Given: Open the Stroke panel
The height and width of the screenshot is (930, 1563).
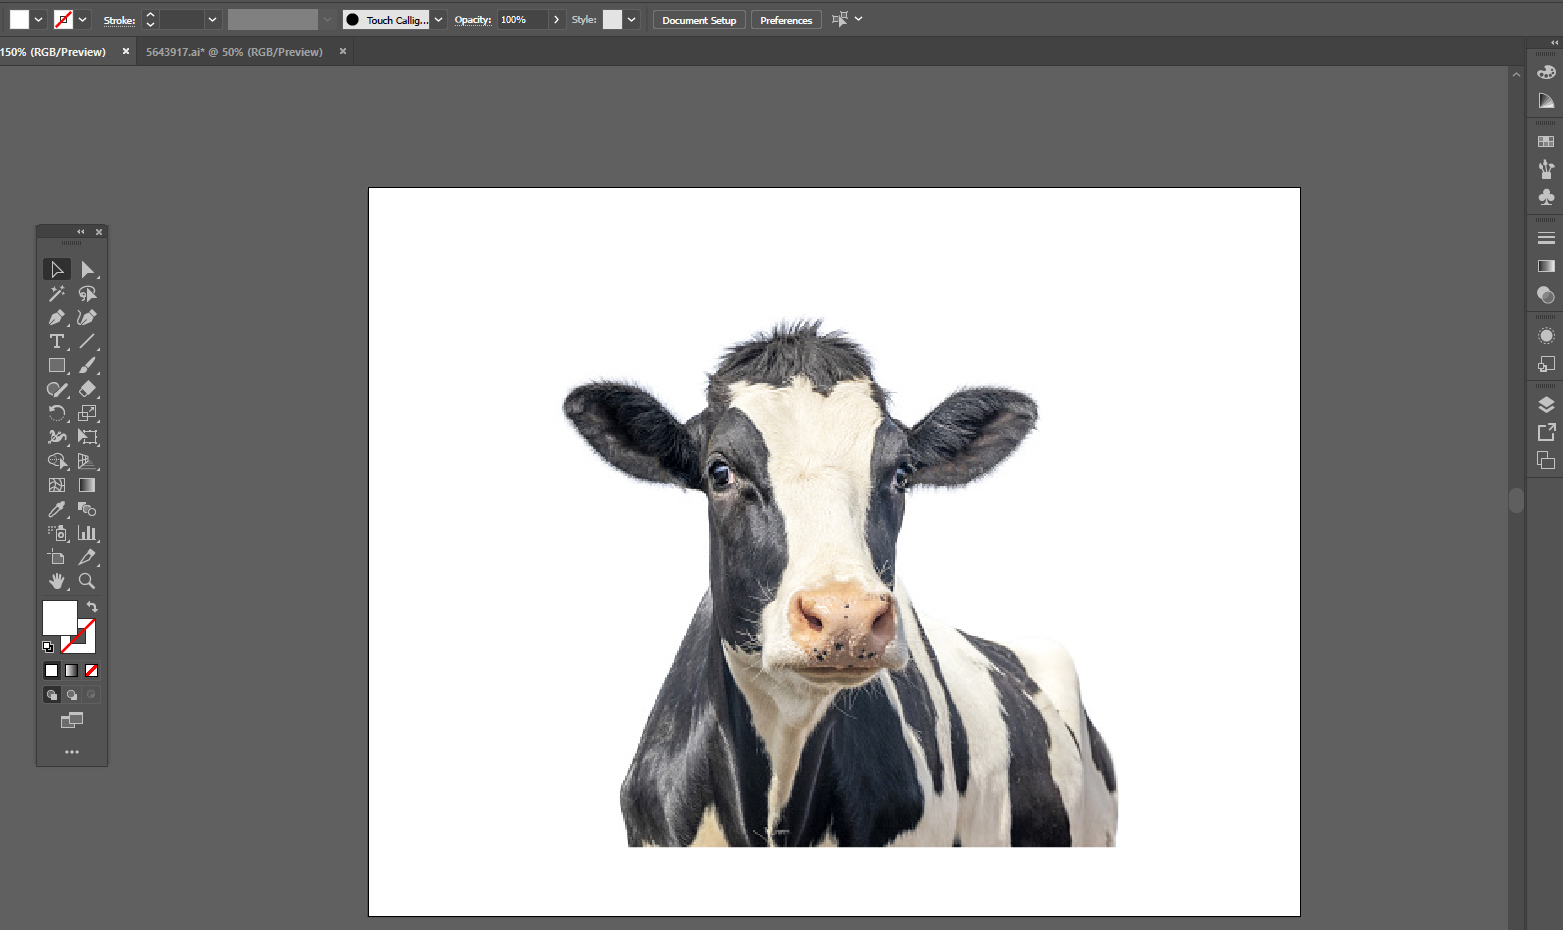Looking at the screenshot, I should point(1546,238).
